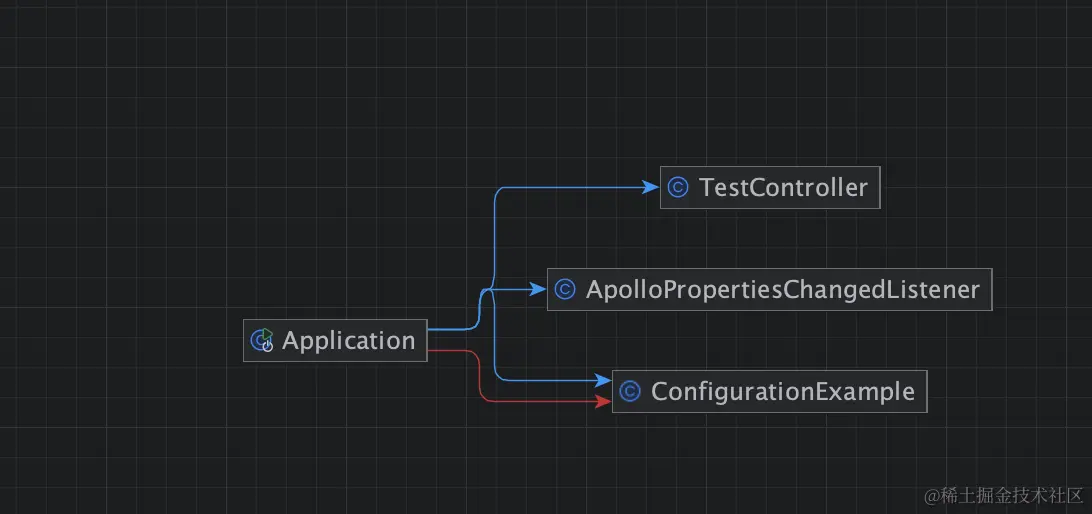Click the blue arrowhead pointing at ConfigurationExample
The width and height of the screenshot is (1092, 514).
[602, 380]
